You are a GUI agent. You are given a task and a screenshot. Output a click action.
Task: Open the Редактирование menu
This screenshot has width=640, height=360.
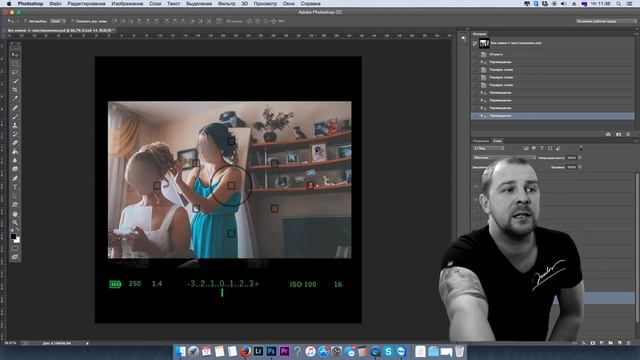click(87, 3)
